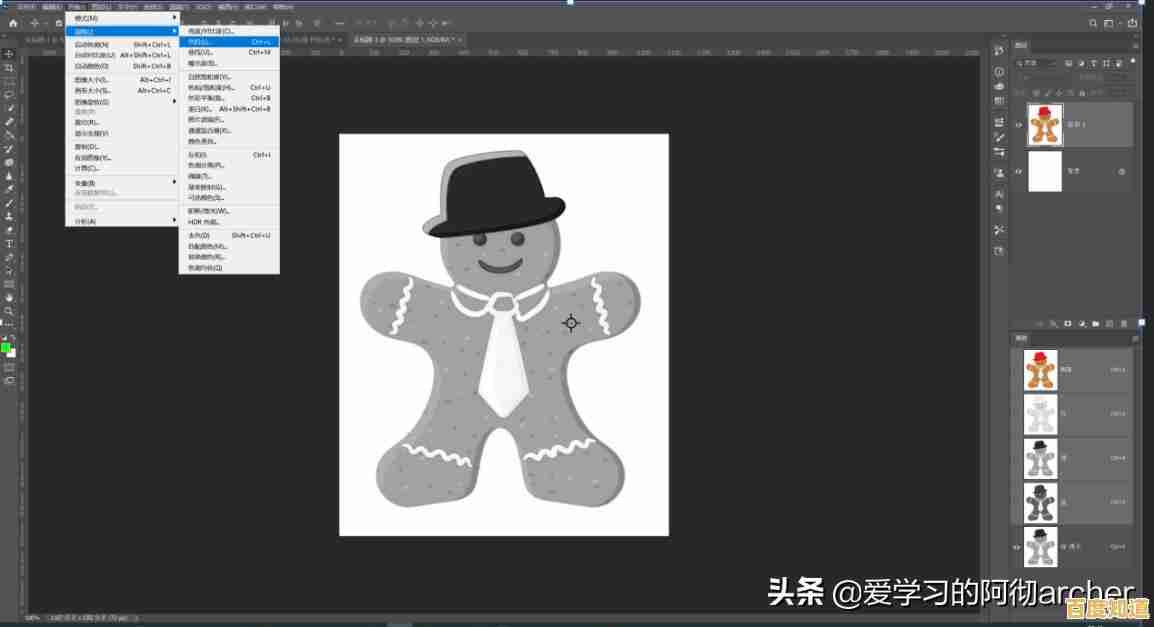Click the green foreground color swatch

pos(6,348)
